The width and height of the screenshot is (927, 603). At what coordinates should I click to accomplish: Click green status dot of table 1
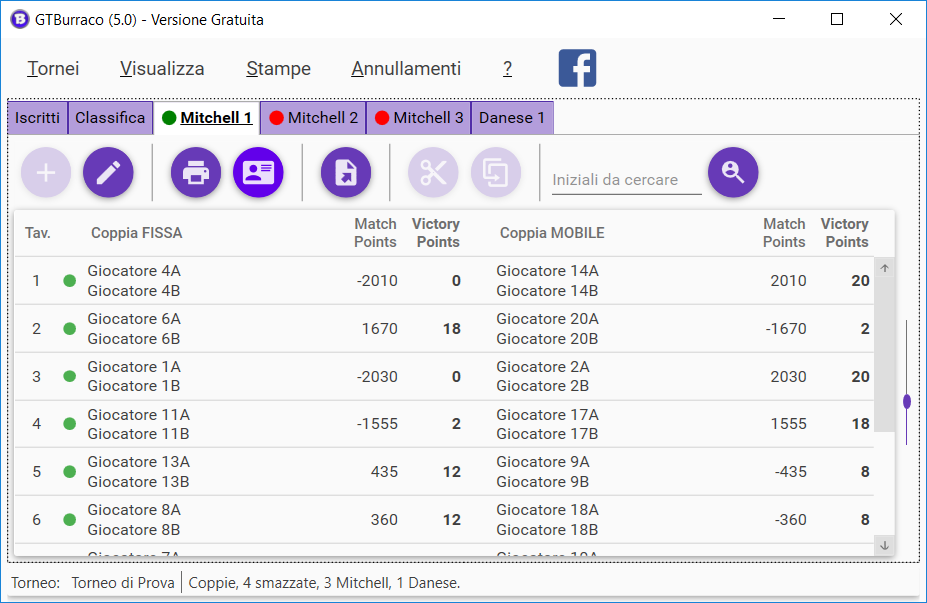70,281
